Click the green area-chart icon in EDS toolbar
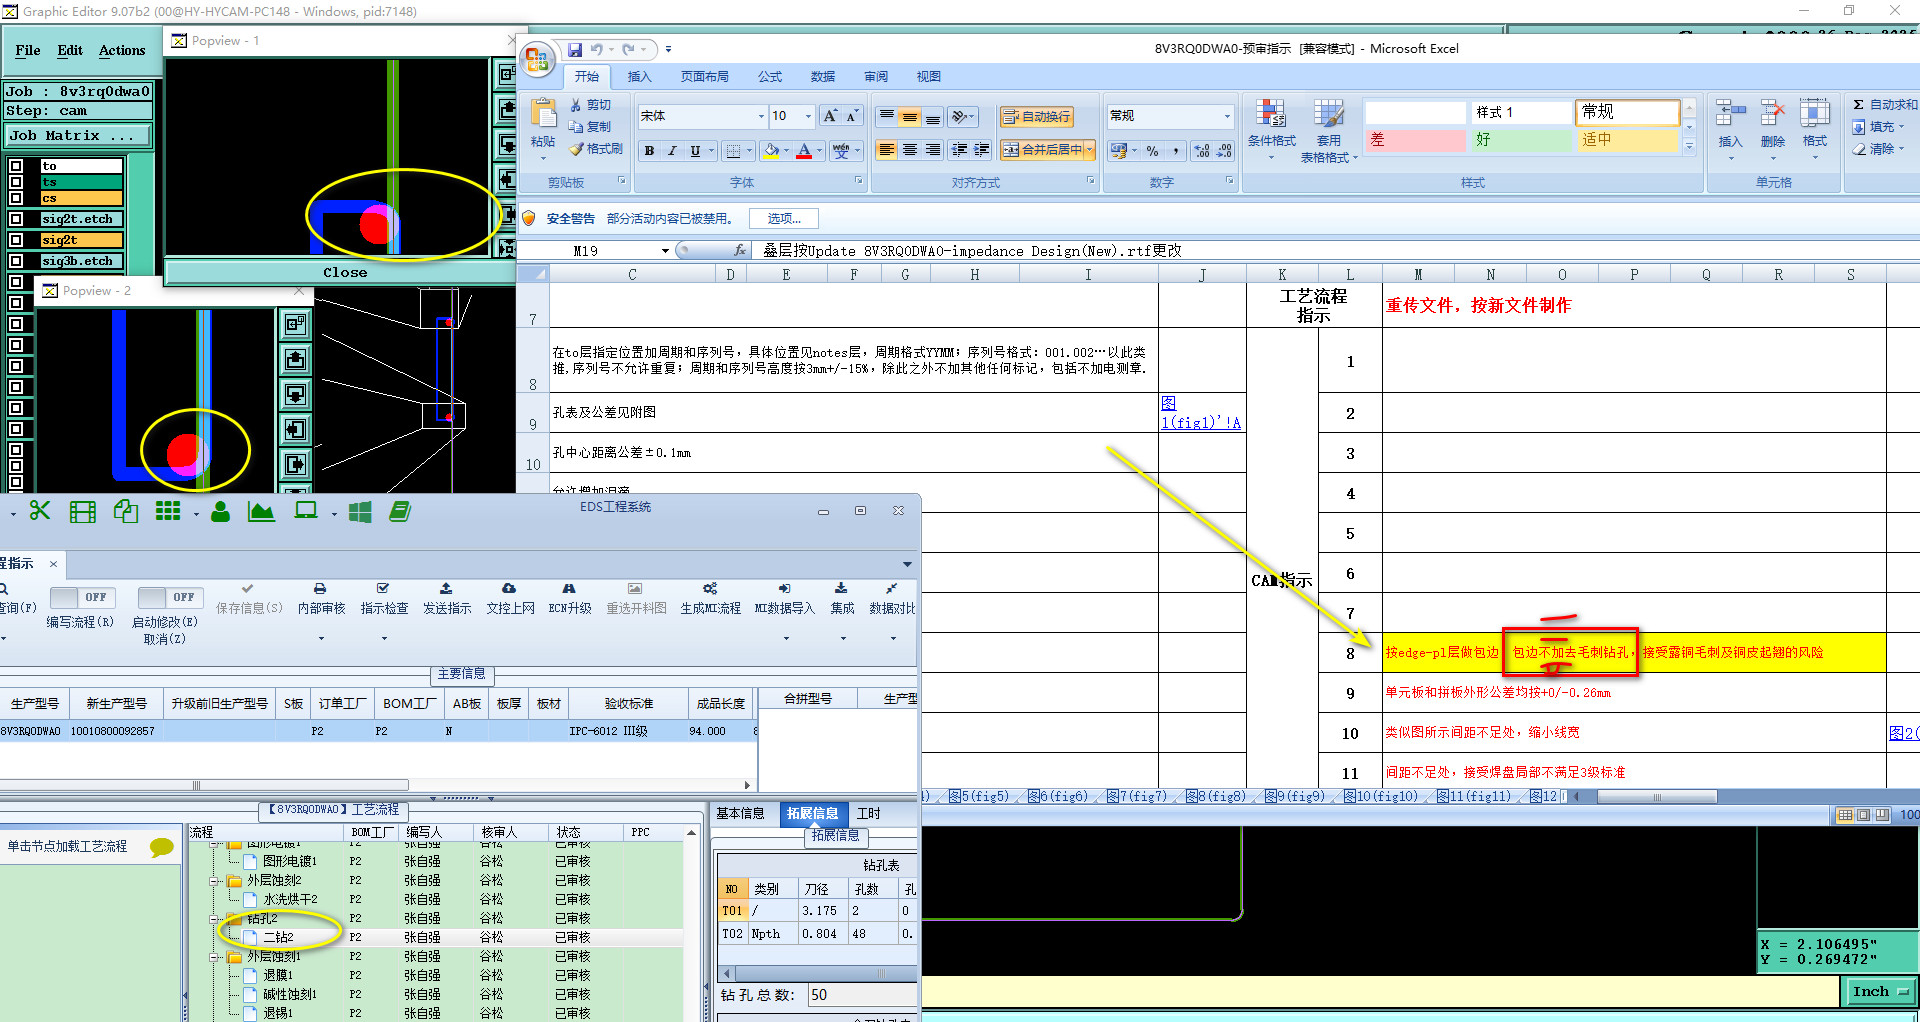Image resolution: width=1920 pixels, height=1022 pixels. point(262,512)
